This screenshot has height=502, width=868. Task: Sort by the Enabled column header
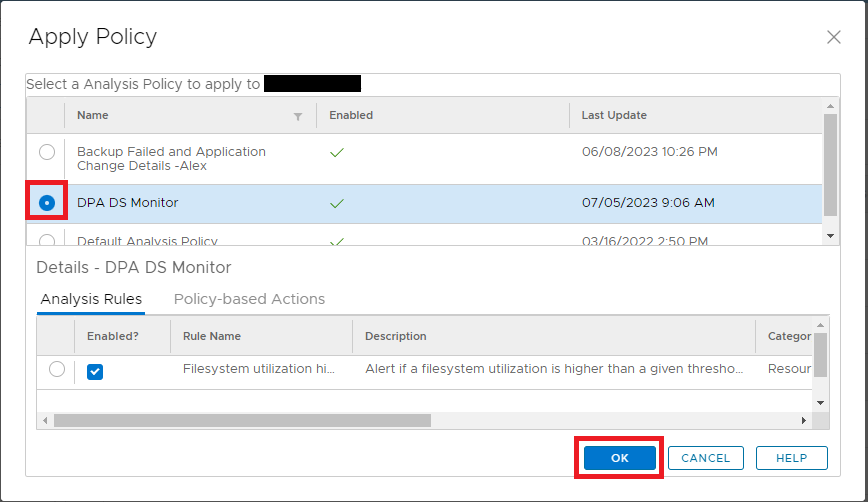pos(351,115)
